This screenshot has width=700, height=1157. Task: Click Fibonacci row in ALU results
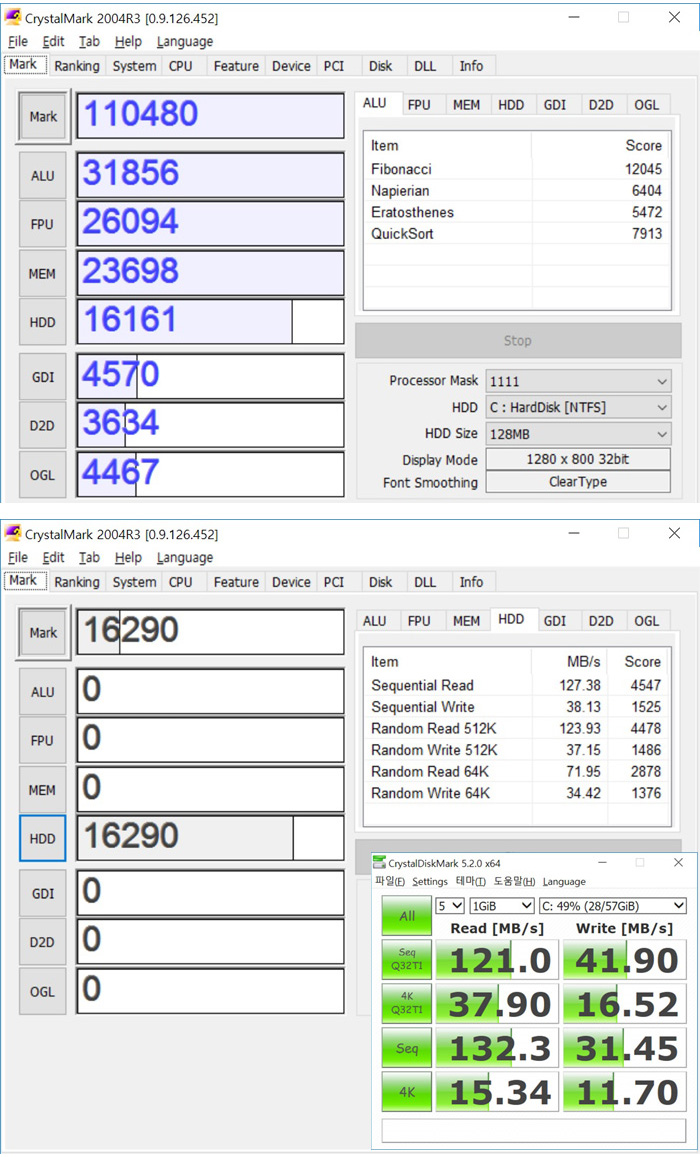517,169
